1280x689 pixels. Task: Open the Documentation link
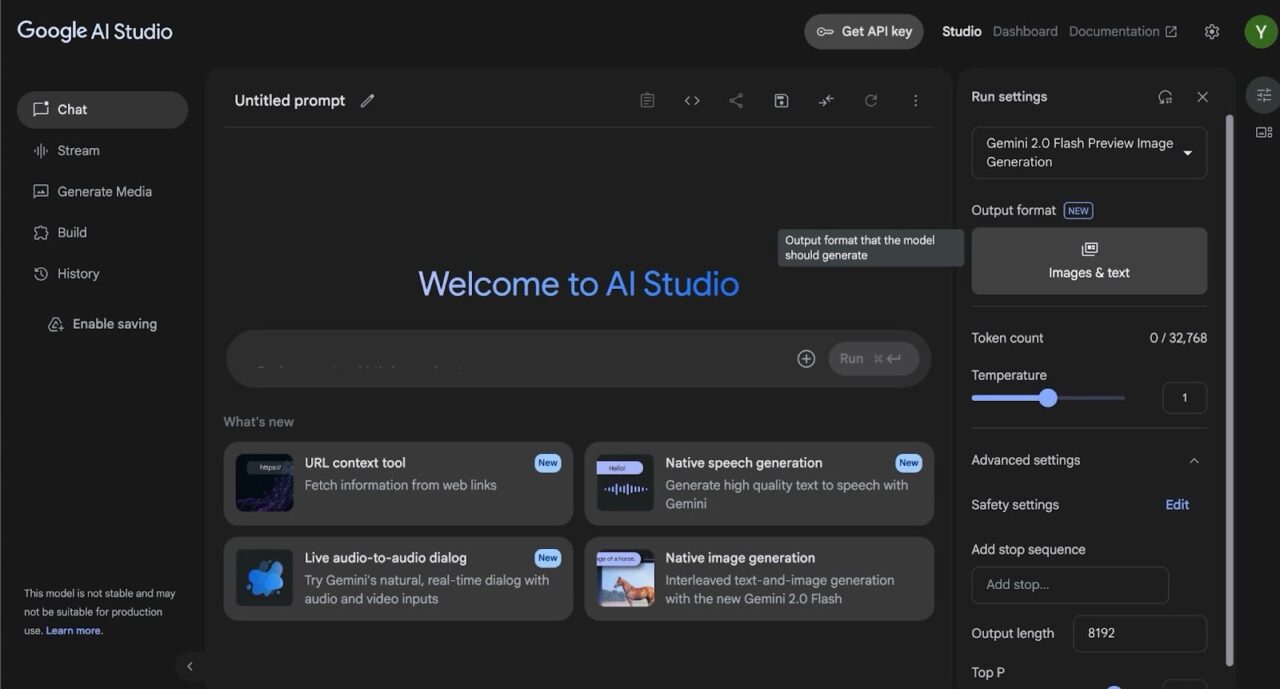[x=1122, y=32]
